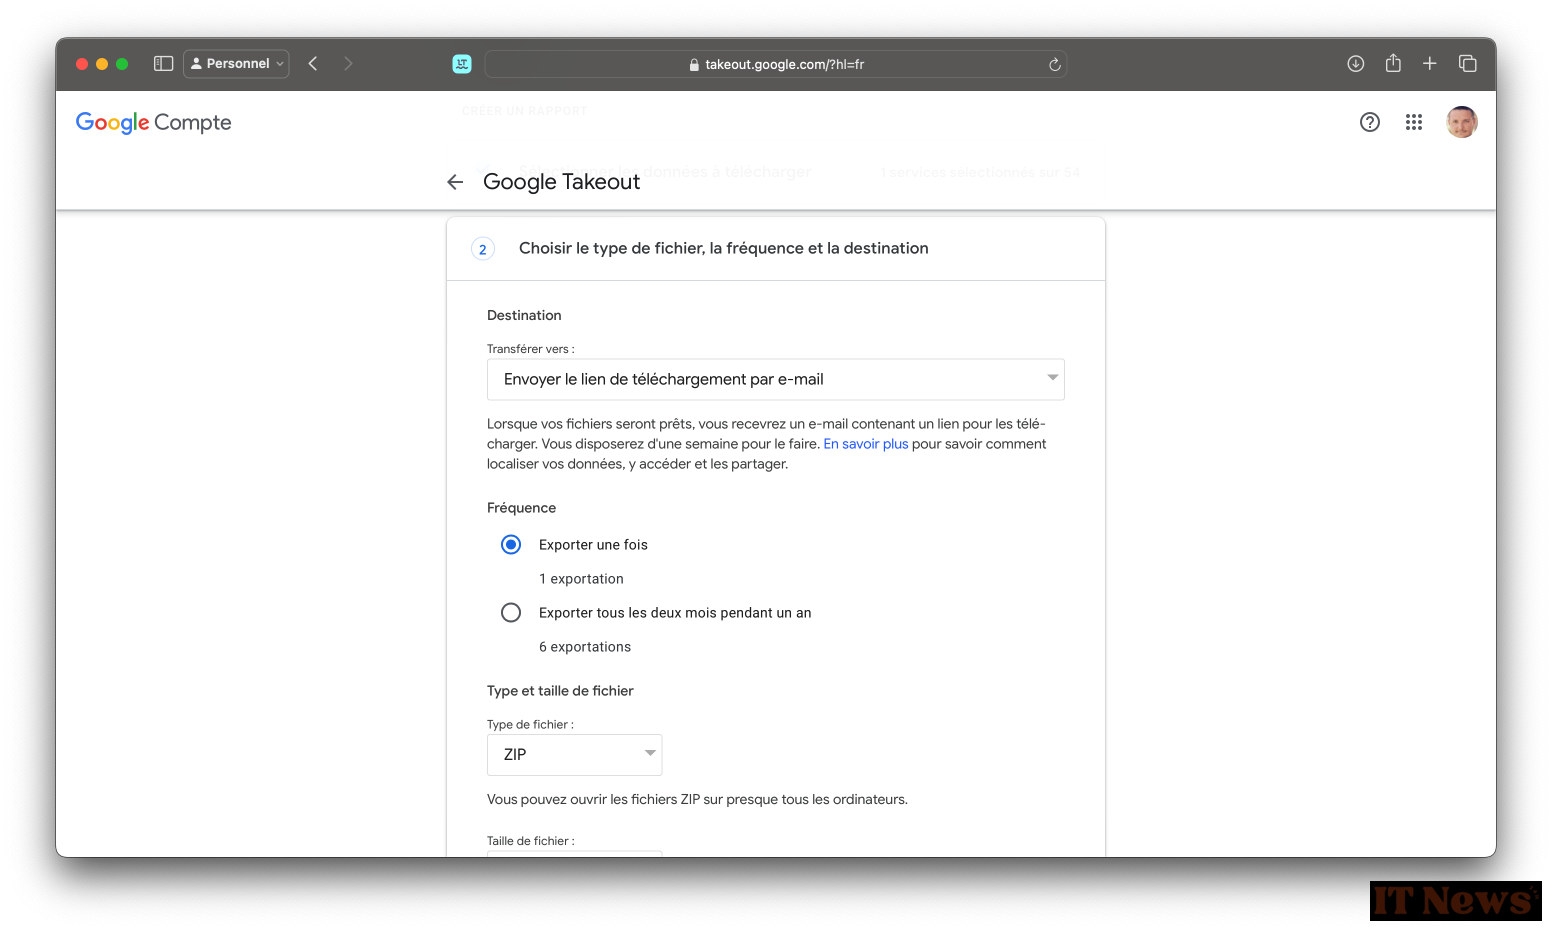Click the 'Fréquence' section heading
This screenshot has height=931, width=1552.
point(521,508)
